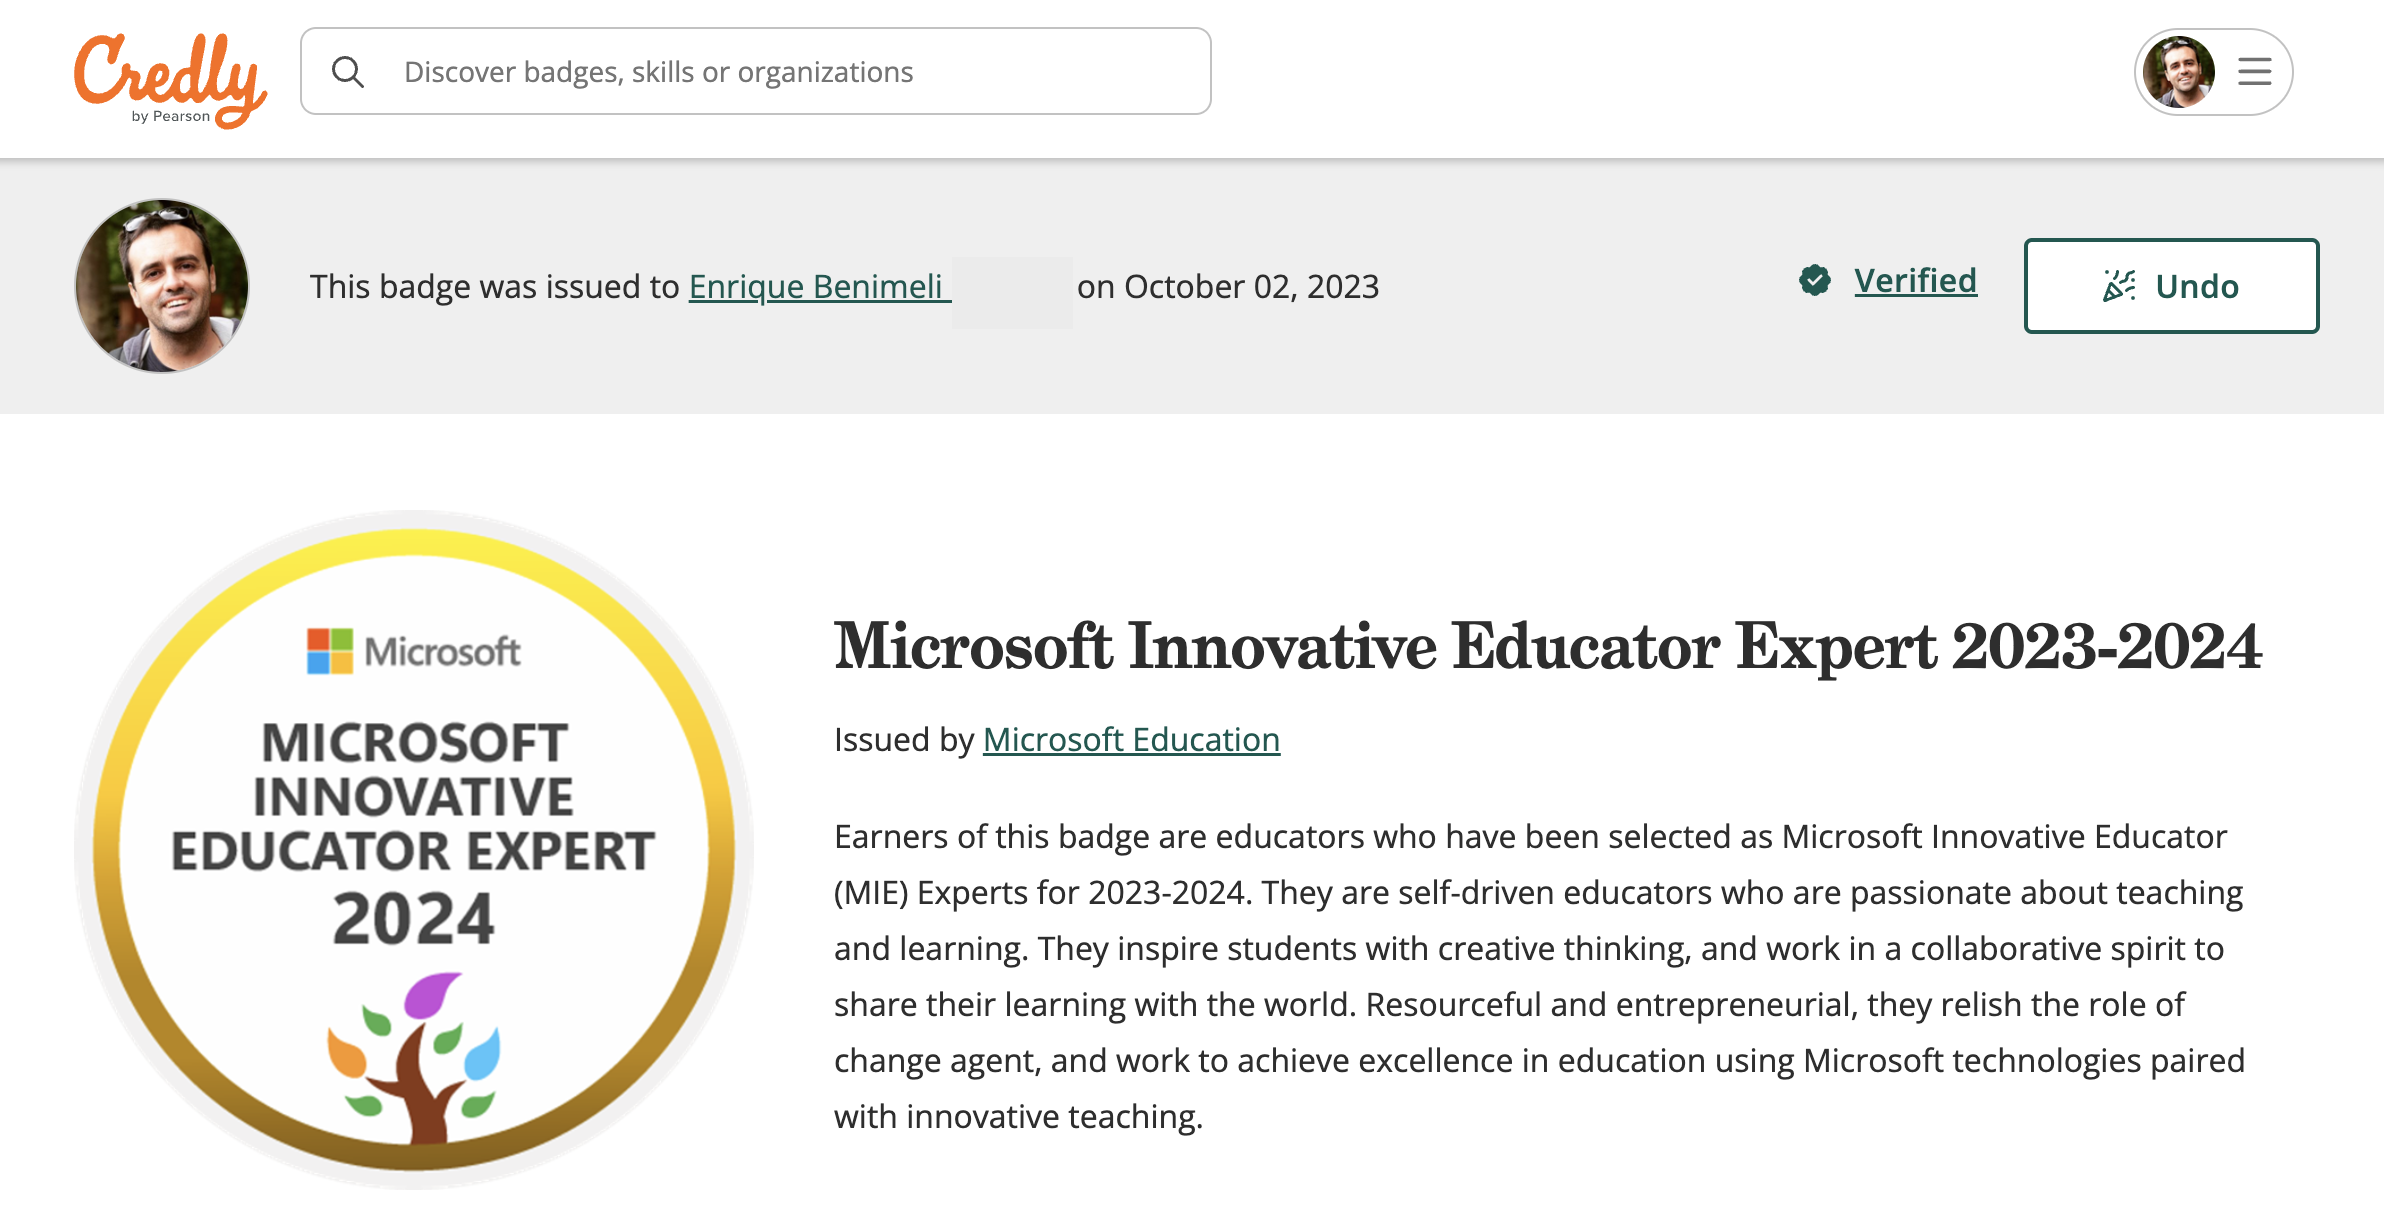The width and height of the screenshot is (2384, 1206).
Task: Focus the Discover badges search field
Action: pyautogui.click(x=756, y=71)
